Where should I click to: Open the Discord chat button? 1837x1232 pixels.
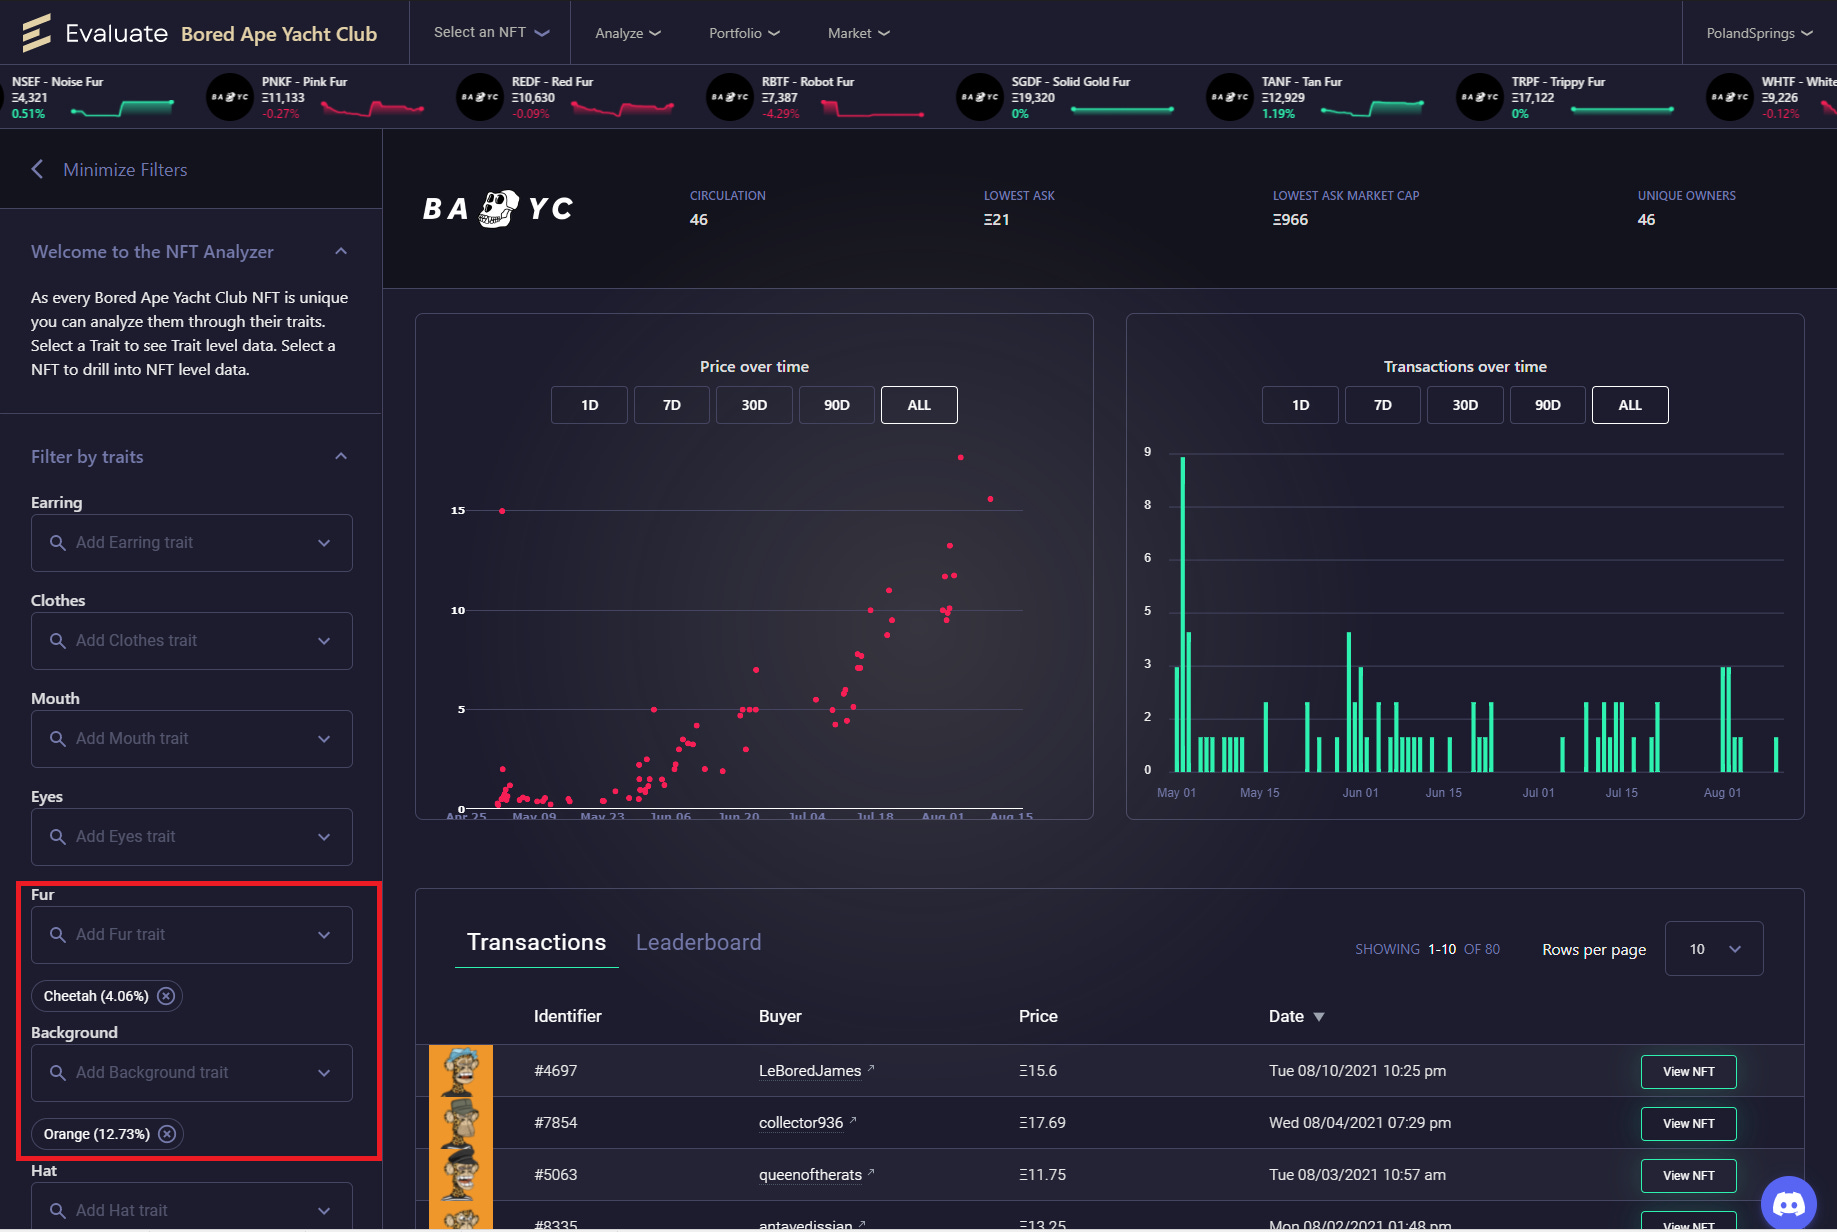1788,1203
